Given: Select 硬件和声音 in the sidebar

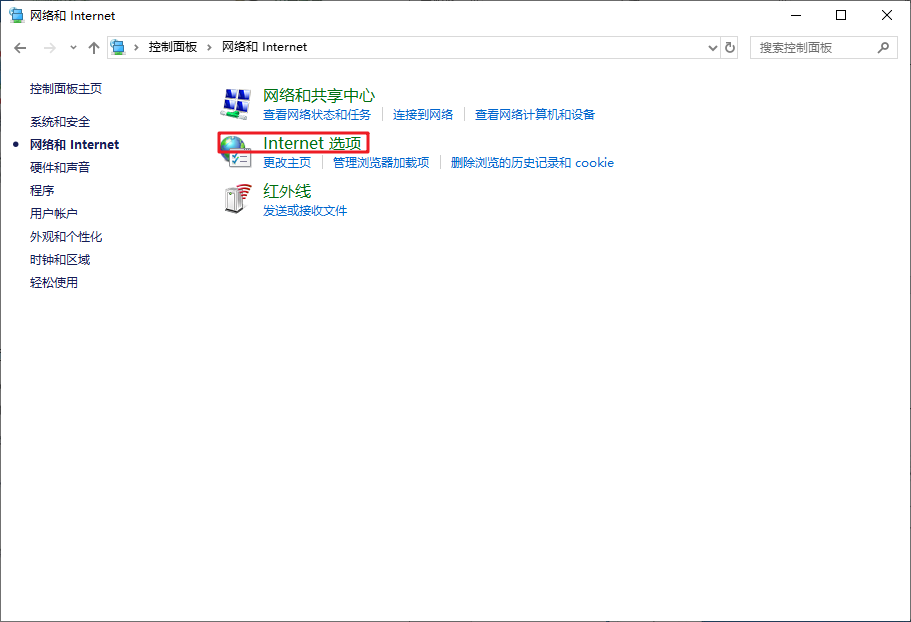Looking at the screenshot, I should point(60,168).
